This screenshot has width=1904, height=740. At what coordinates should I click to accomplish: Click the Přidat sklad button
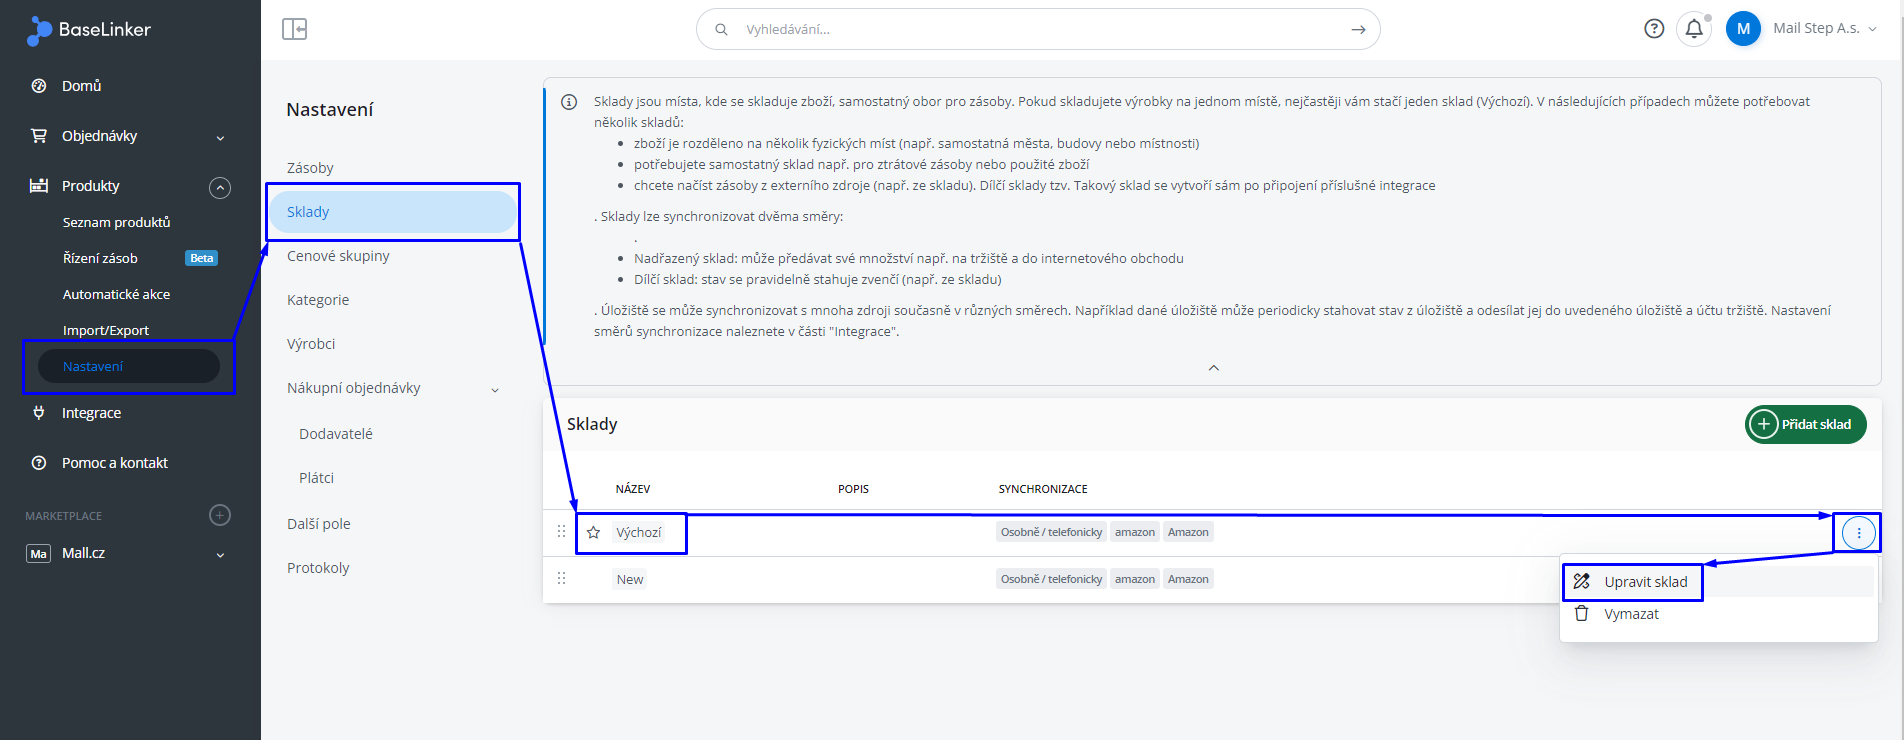(1805, 424)
